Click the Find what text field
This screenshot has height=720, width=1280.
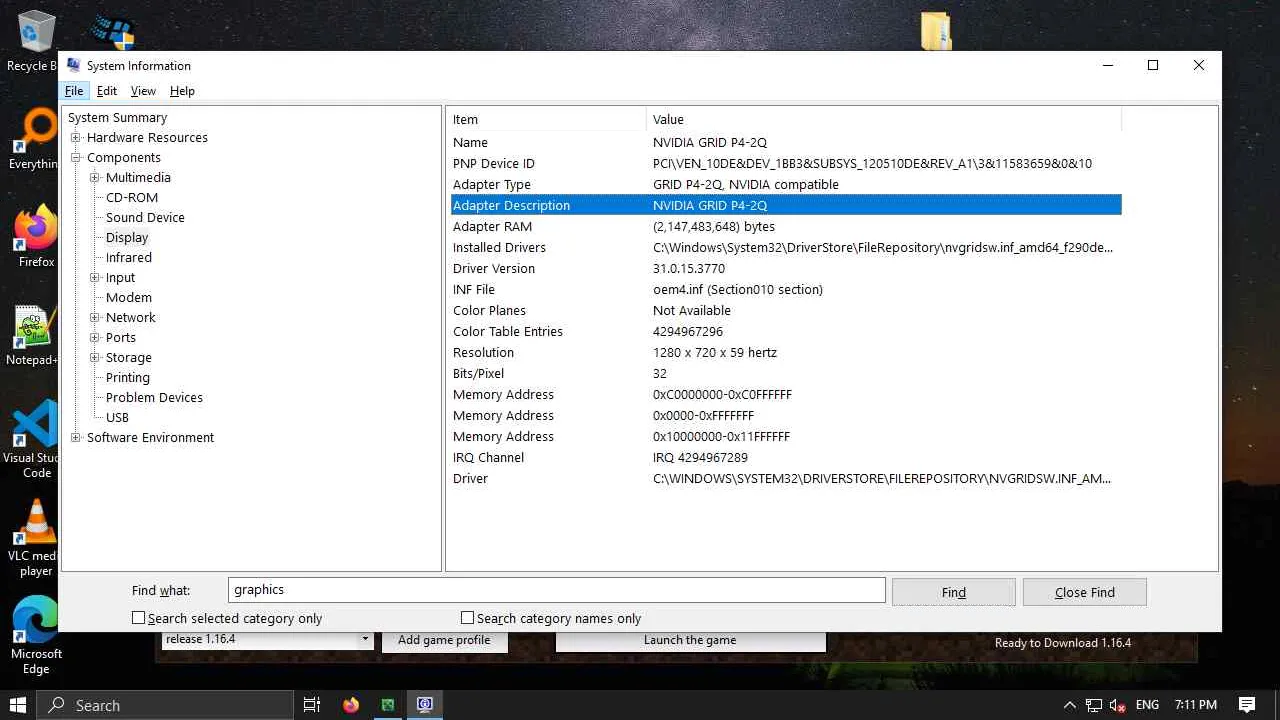point(557,590)
